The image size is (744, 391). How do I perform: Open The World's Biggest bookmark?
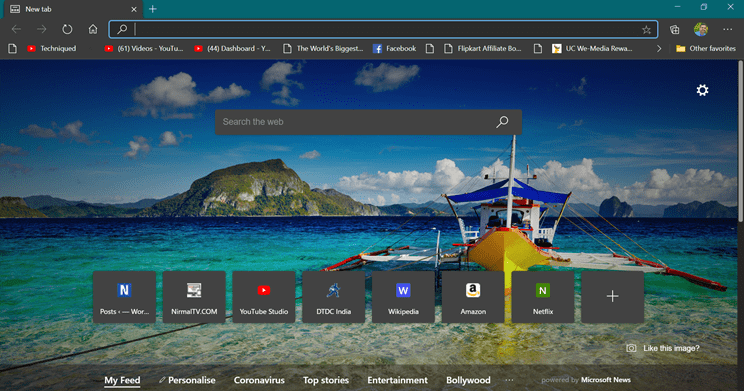(323, 48)
